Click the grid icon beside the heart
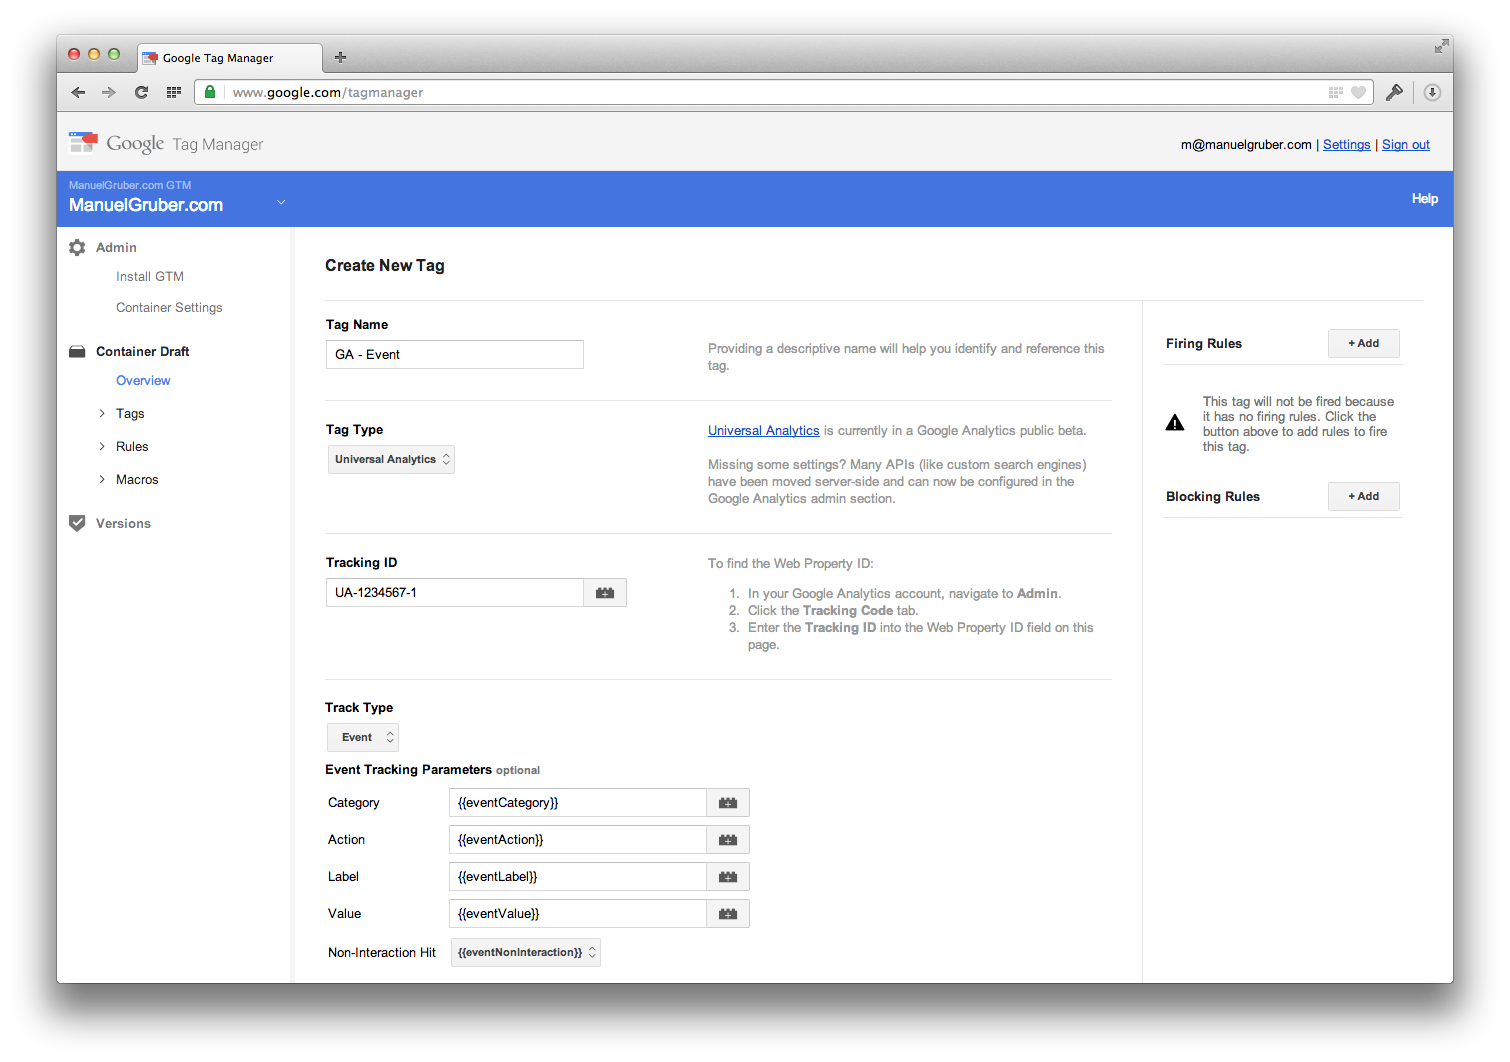The image size is (1510, 1062). tap(1336, 92)
